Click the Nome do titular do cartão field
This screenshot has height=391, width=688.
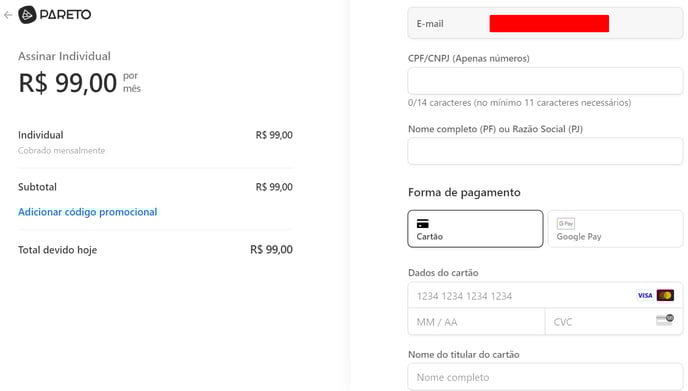[545, 377]
